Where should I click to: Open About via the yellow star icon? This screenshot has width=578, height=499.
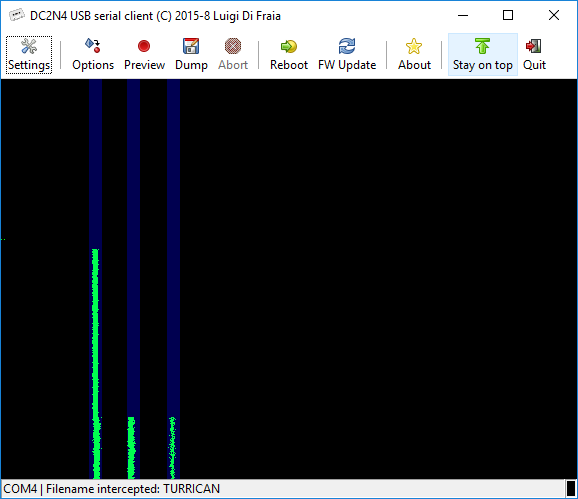click(414, 46)
